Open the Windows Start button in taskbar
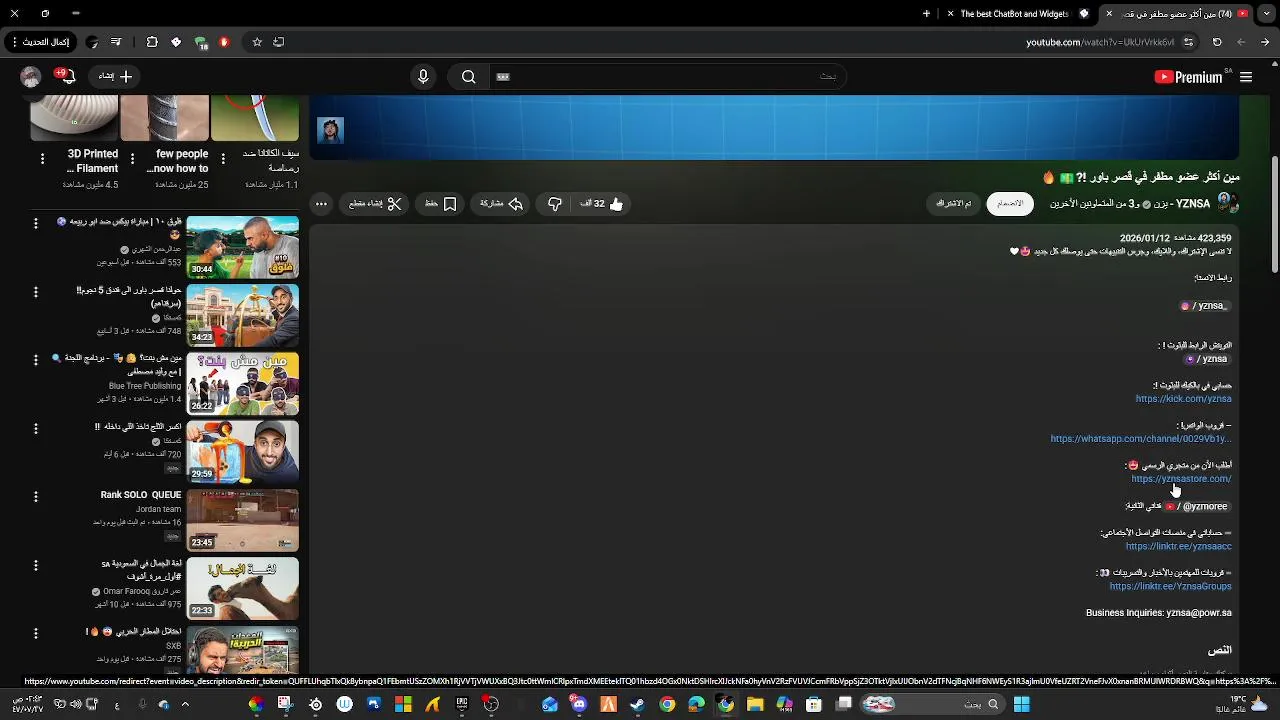The image size is (1280, 720). pyautogui.click(x=1021, y=704)
